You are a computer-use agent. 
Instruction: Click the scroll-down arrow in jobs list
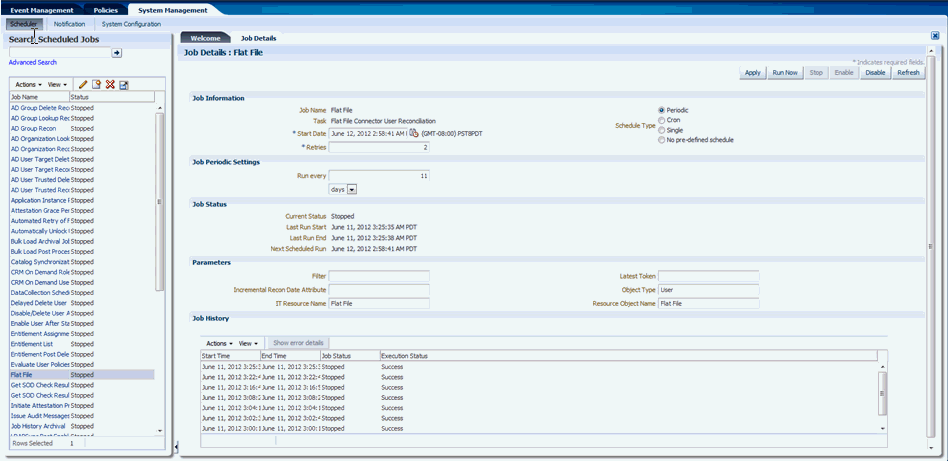[160, 431]
